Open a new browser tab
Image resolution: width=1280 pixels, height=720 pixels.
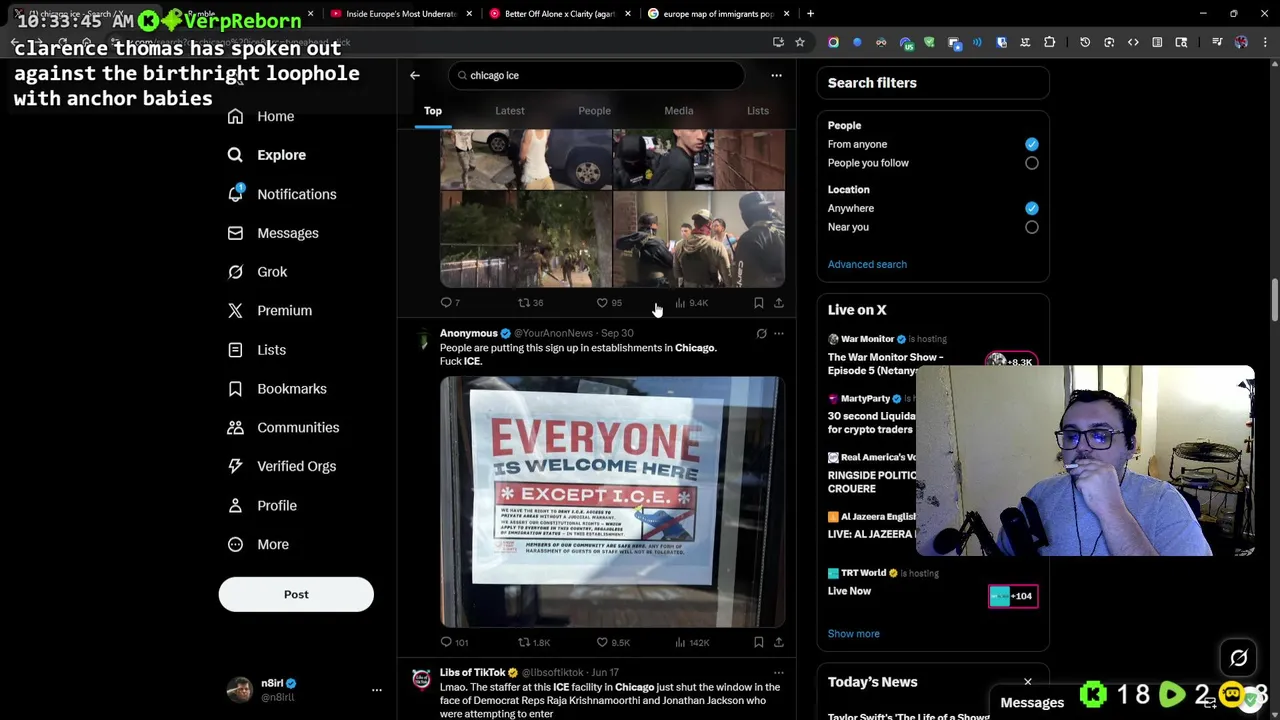[x=810, y=14]
